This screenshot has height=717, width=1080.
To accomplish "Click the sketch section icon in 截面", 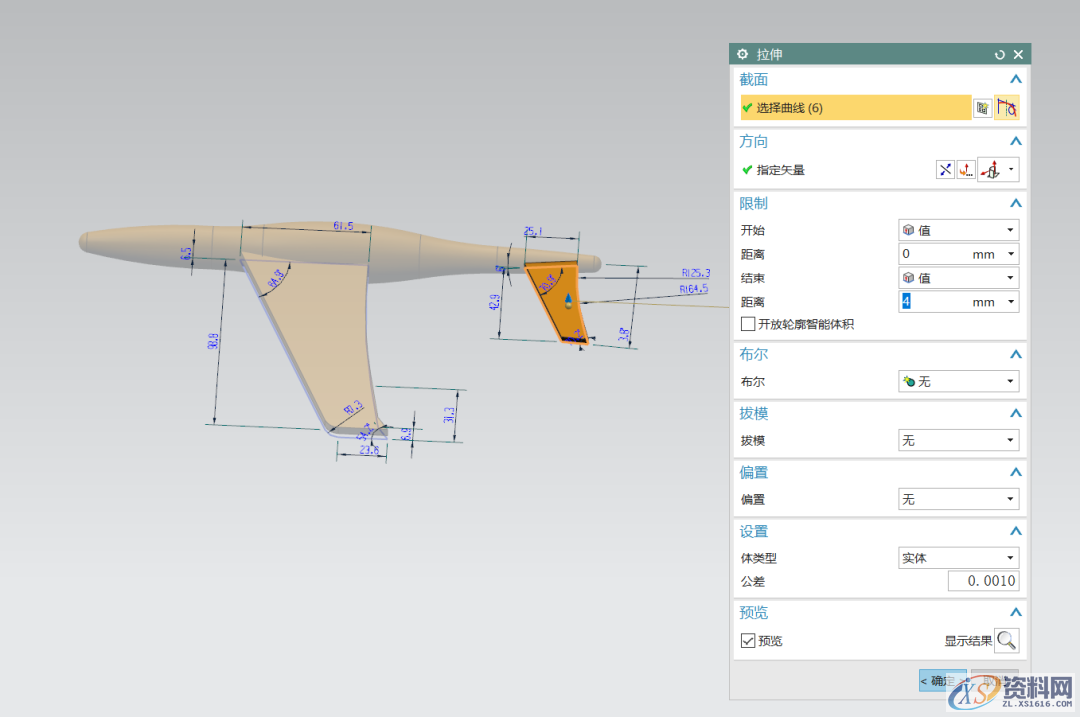I will (983, 108).
